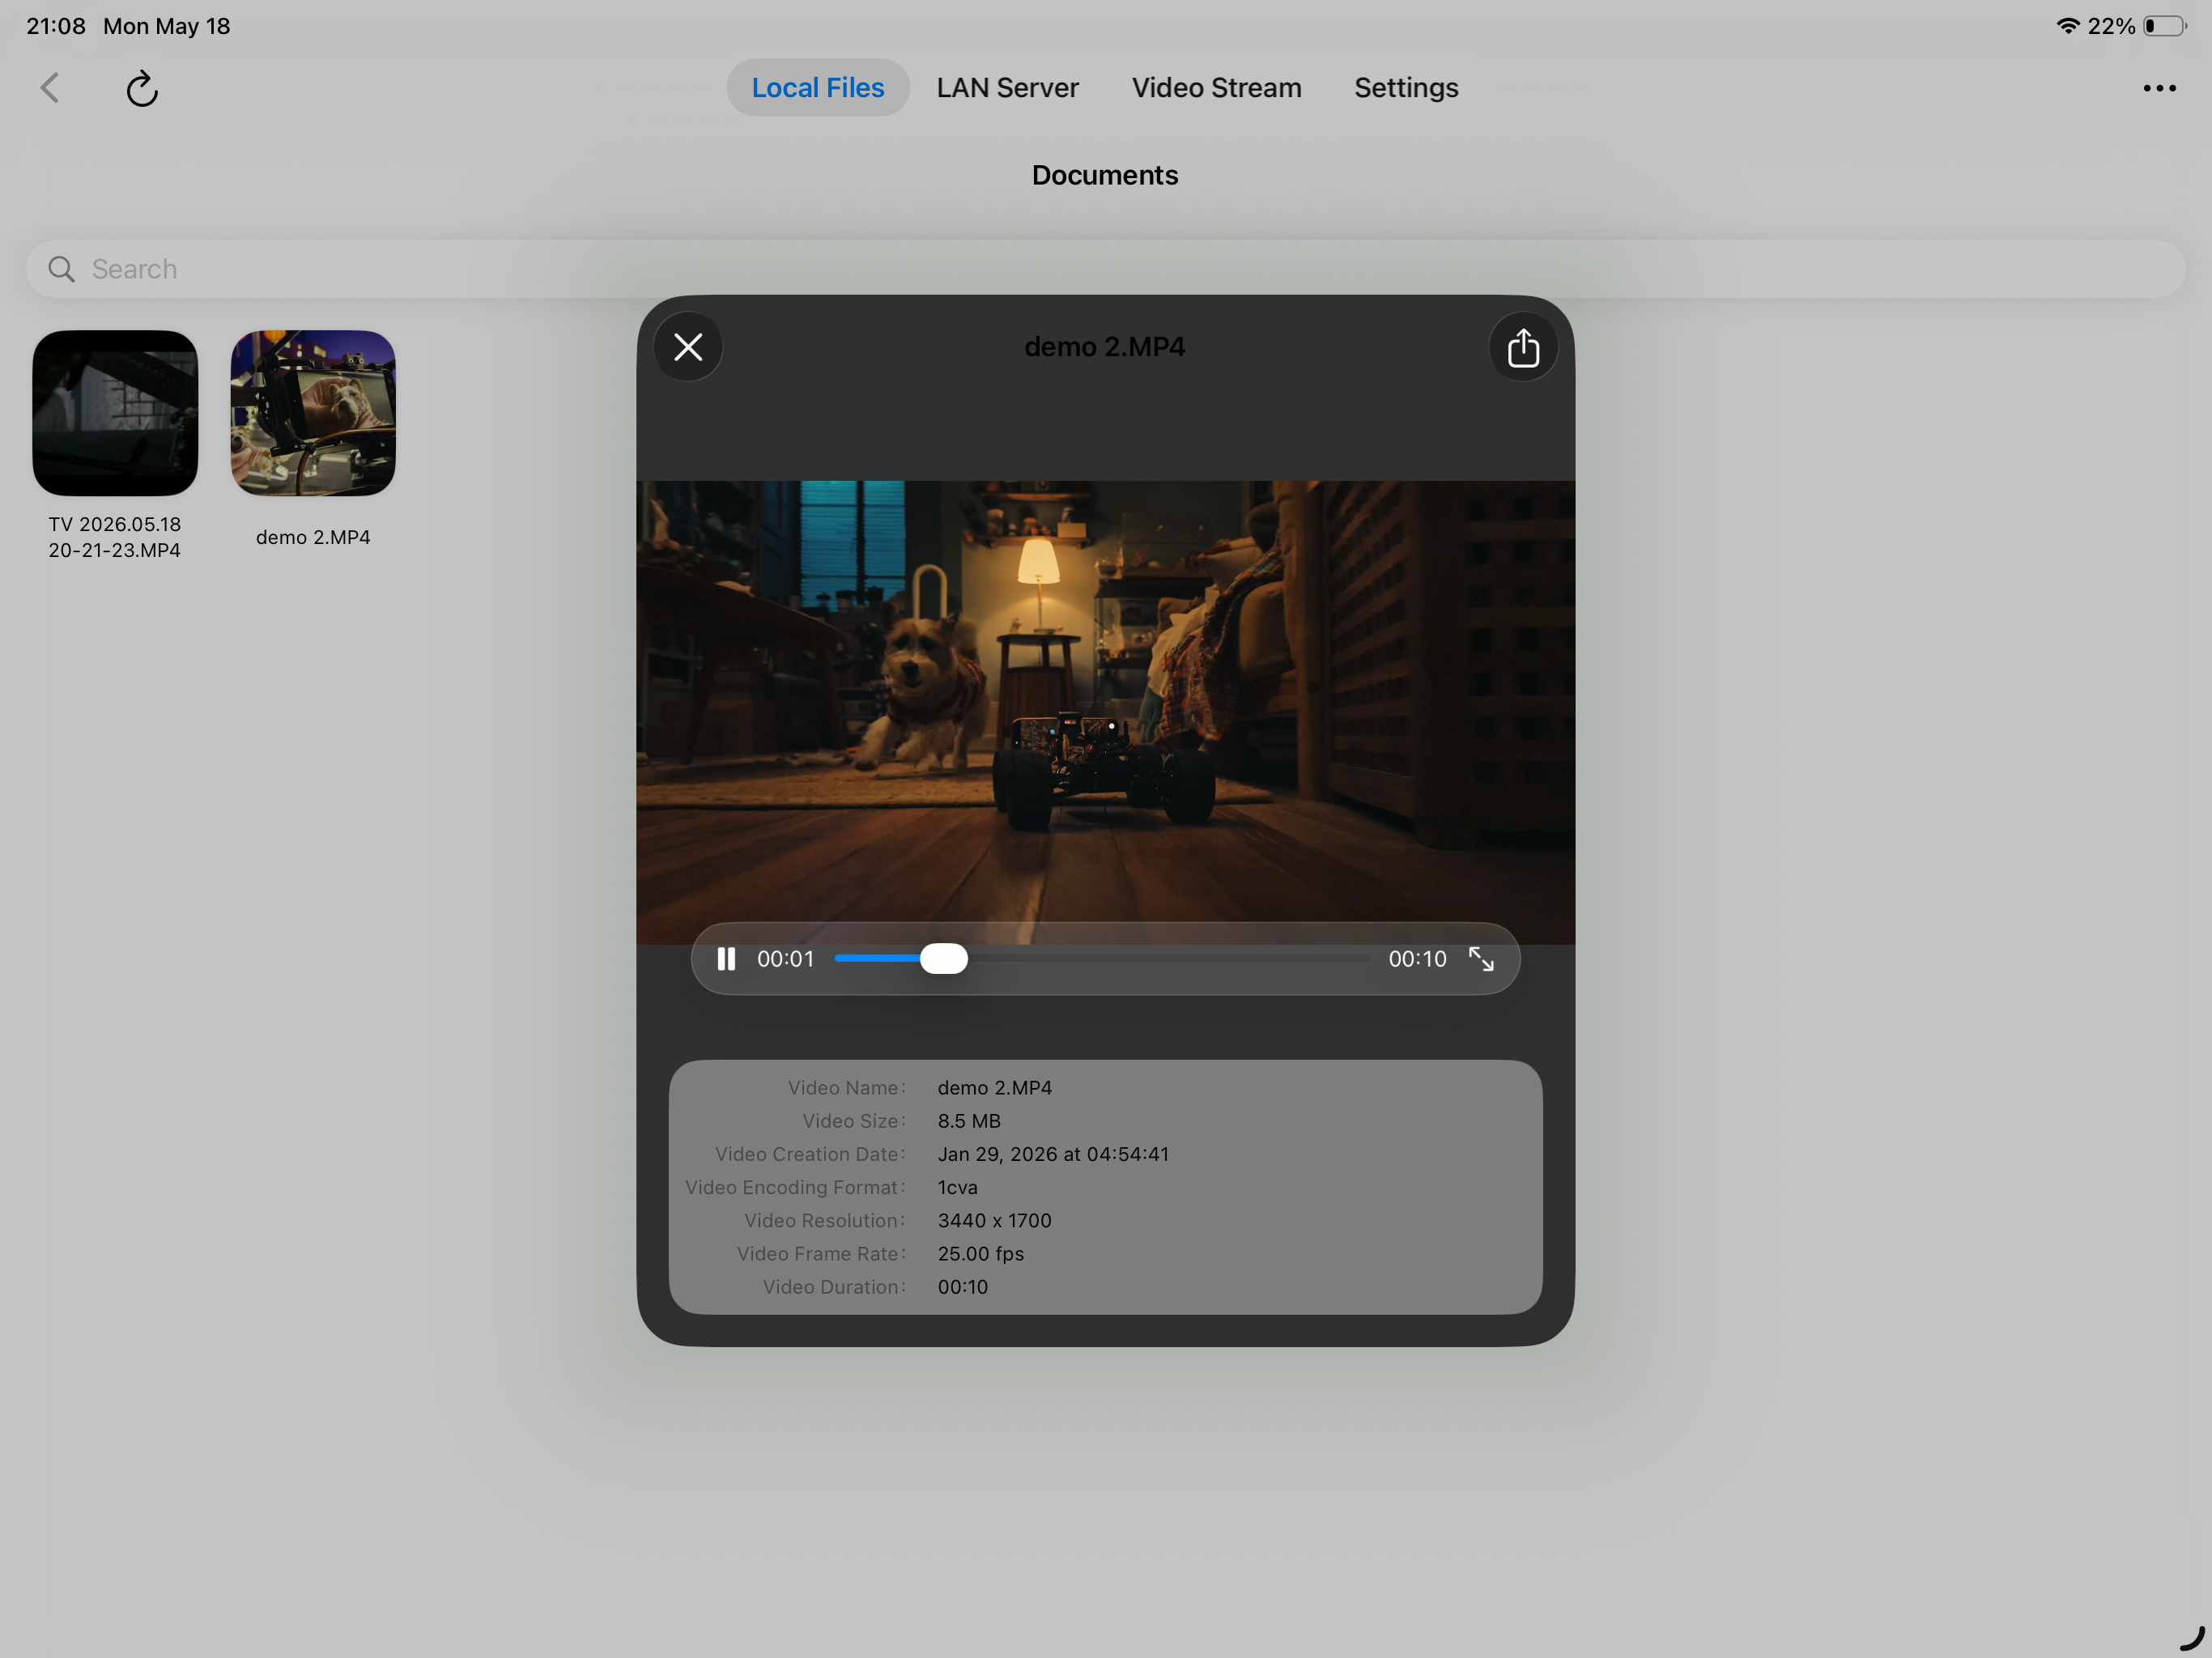
Task: Select the 00:01 elapsed time label
Action: point(785,959)
